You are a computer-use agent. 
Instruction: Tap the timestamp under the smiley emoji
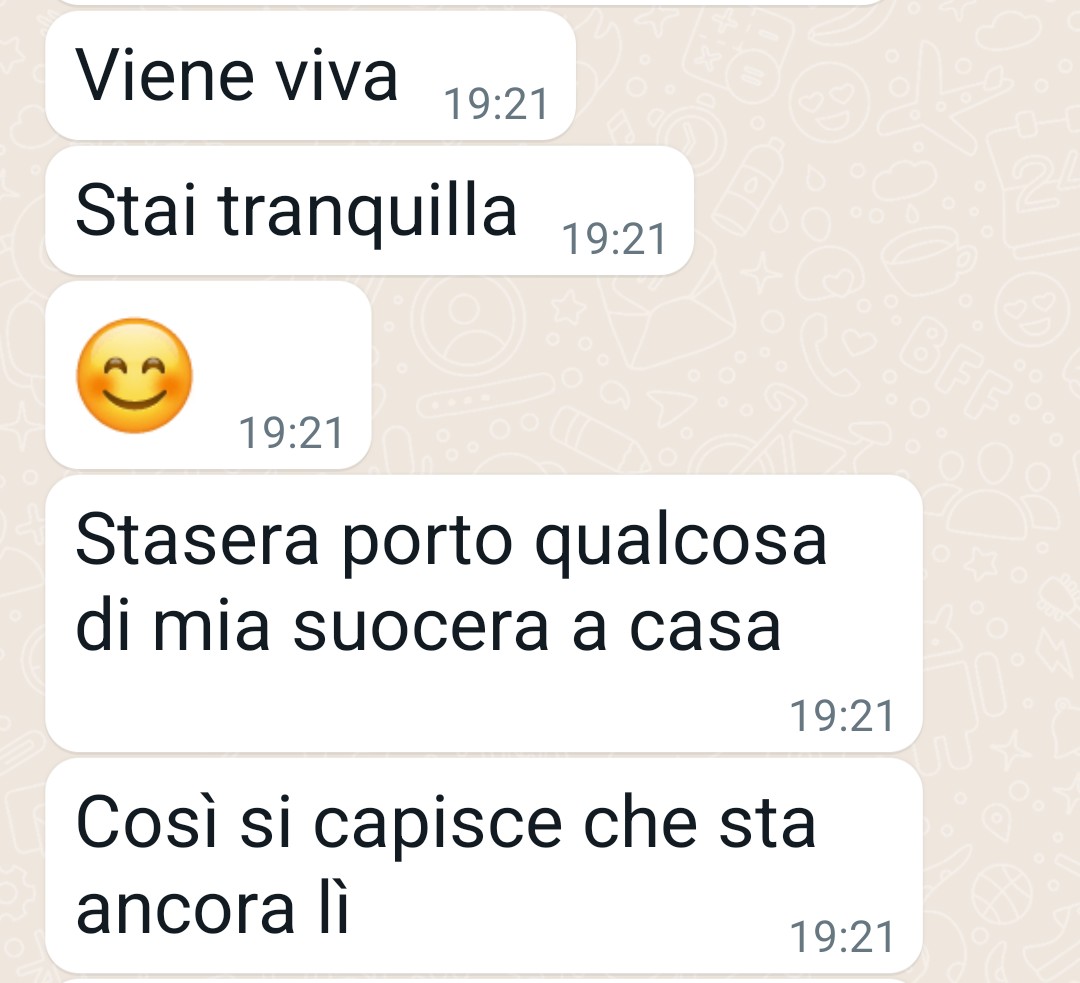point(291,433)
